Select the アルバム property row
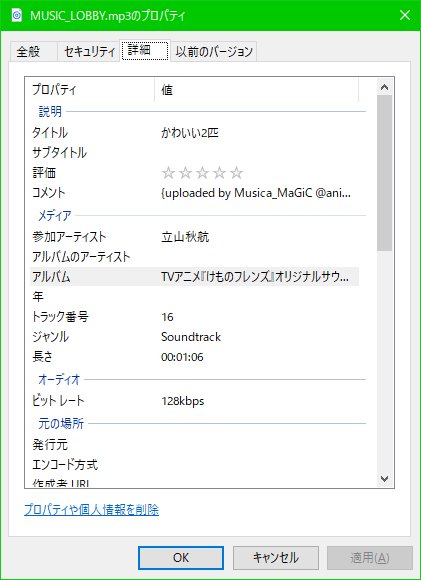 point(194,277)
